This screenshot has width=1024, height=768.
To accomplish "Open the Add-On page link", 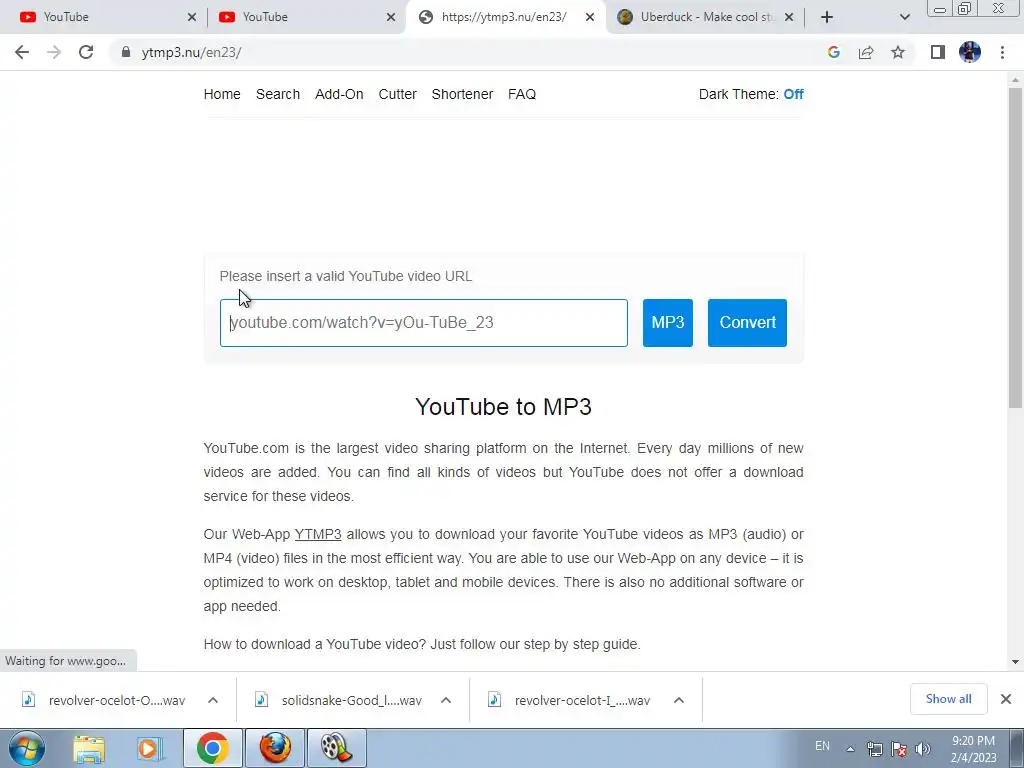I will [339, 94].
